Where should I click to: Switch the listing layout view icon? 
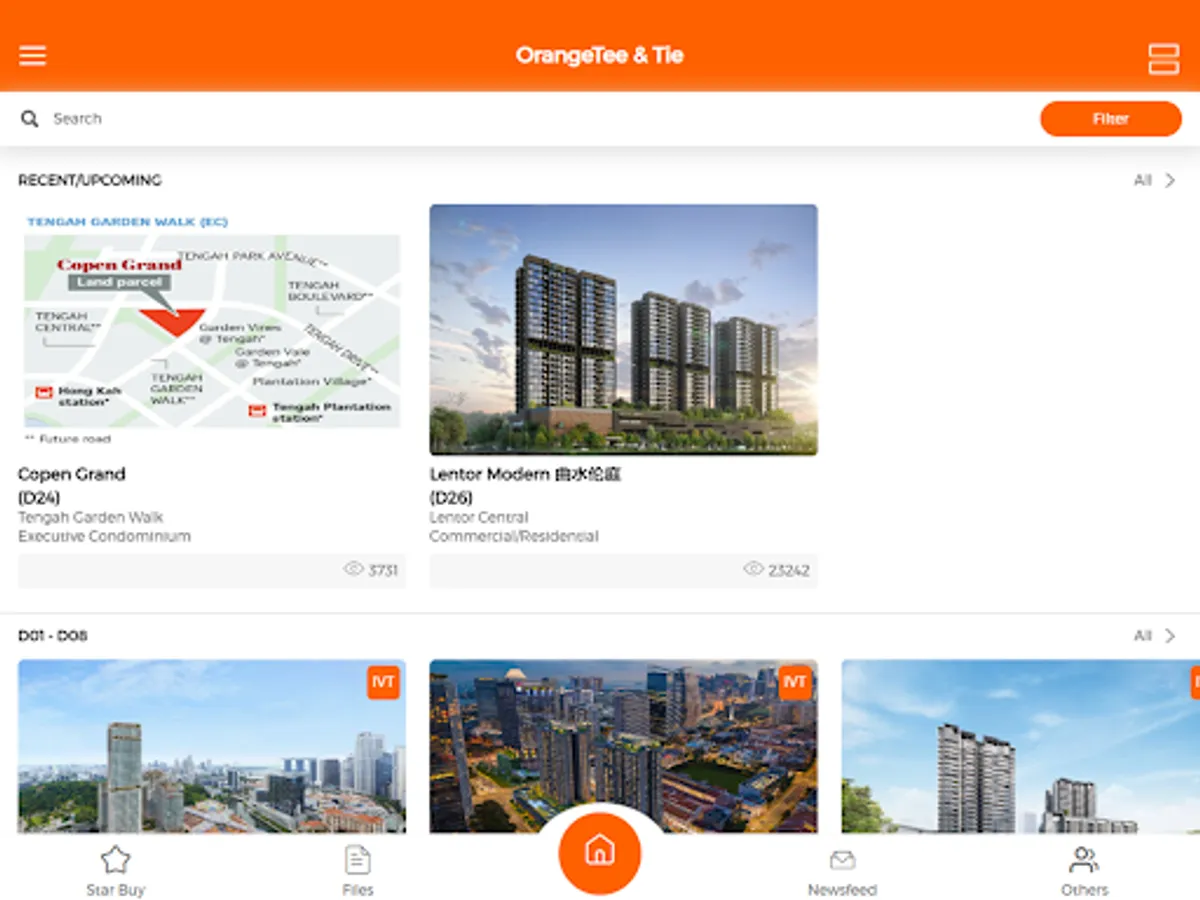coord(1163,58)
